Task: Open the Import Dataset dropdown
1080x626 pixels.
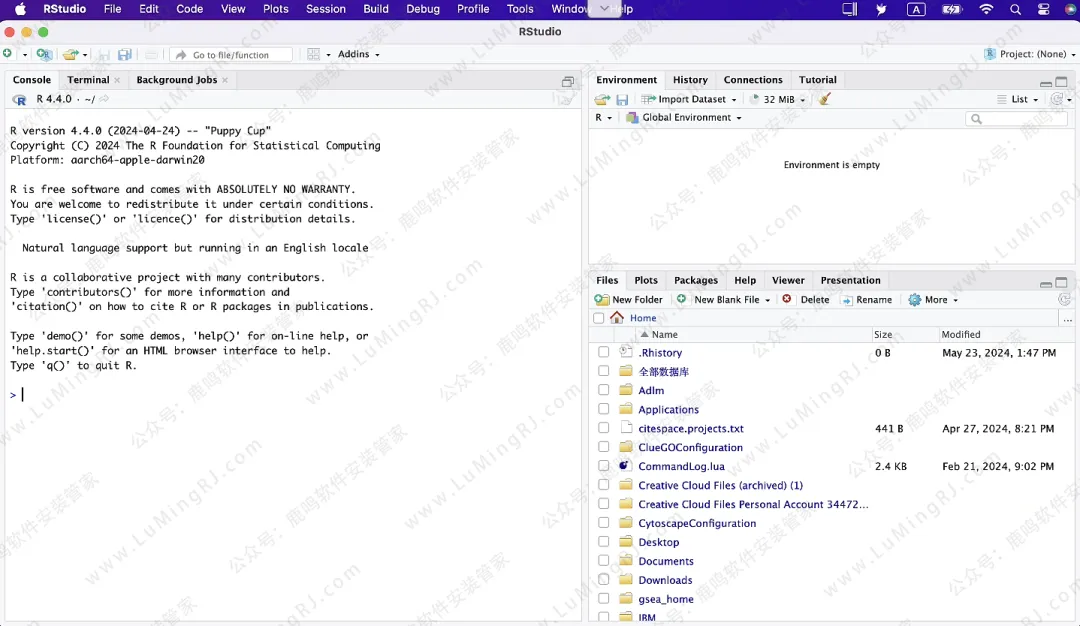Action: (x=690, y=99)
